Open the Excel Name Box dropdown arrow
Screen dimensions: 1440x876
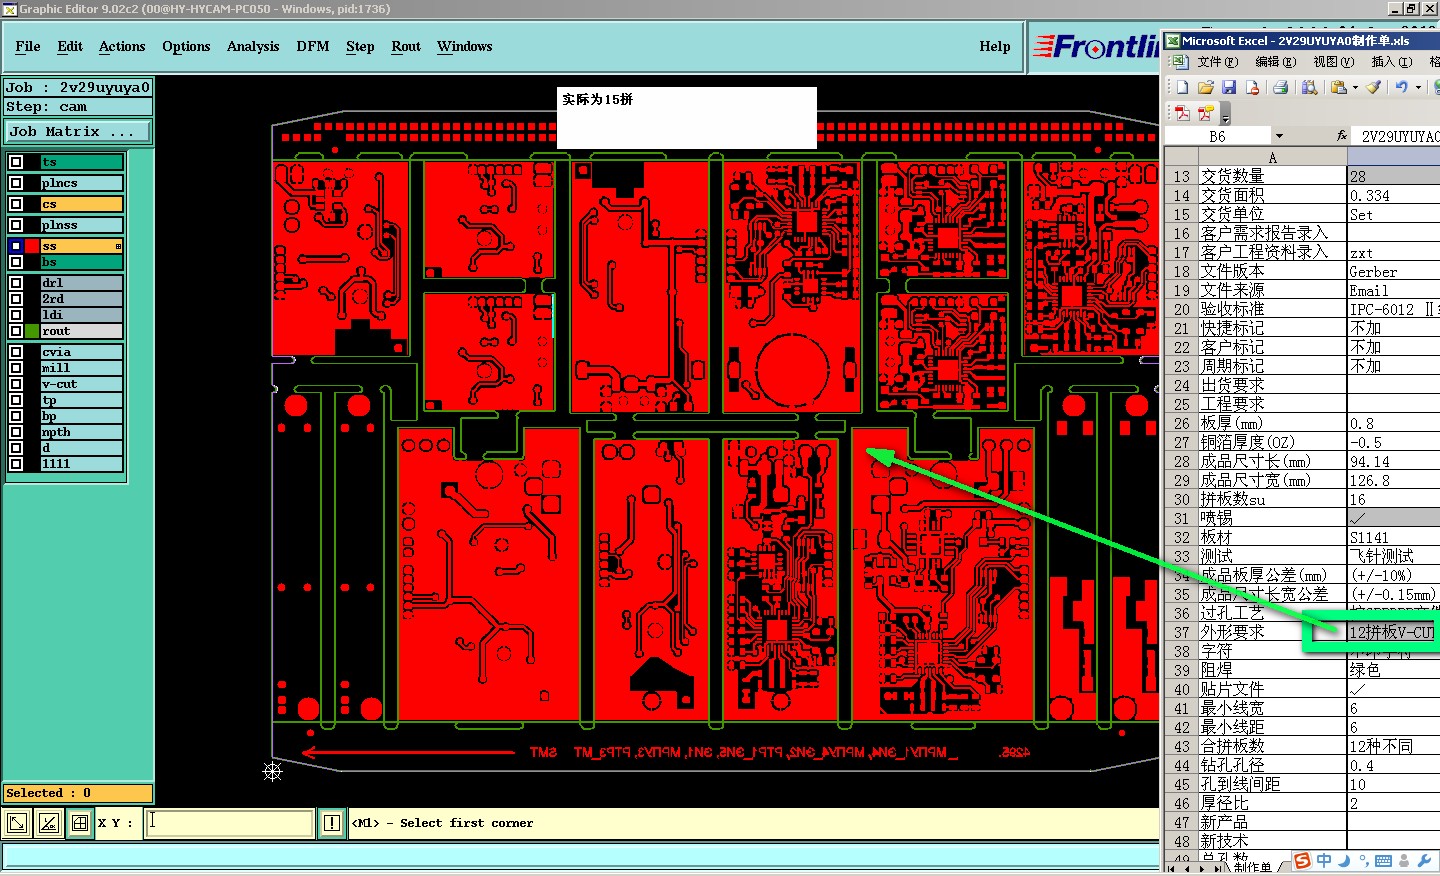[1279, 136]
